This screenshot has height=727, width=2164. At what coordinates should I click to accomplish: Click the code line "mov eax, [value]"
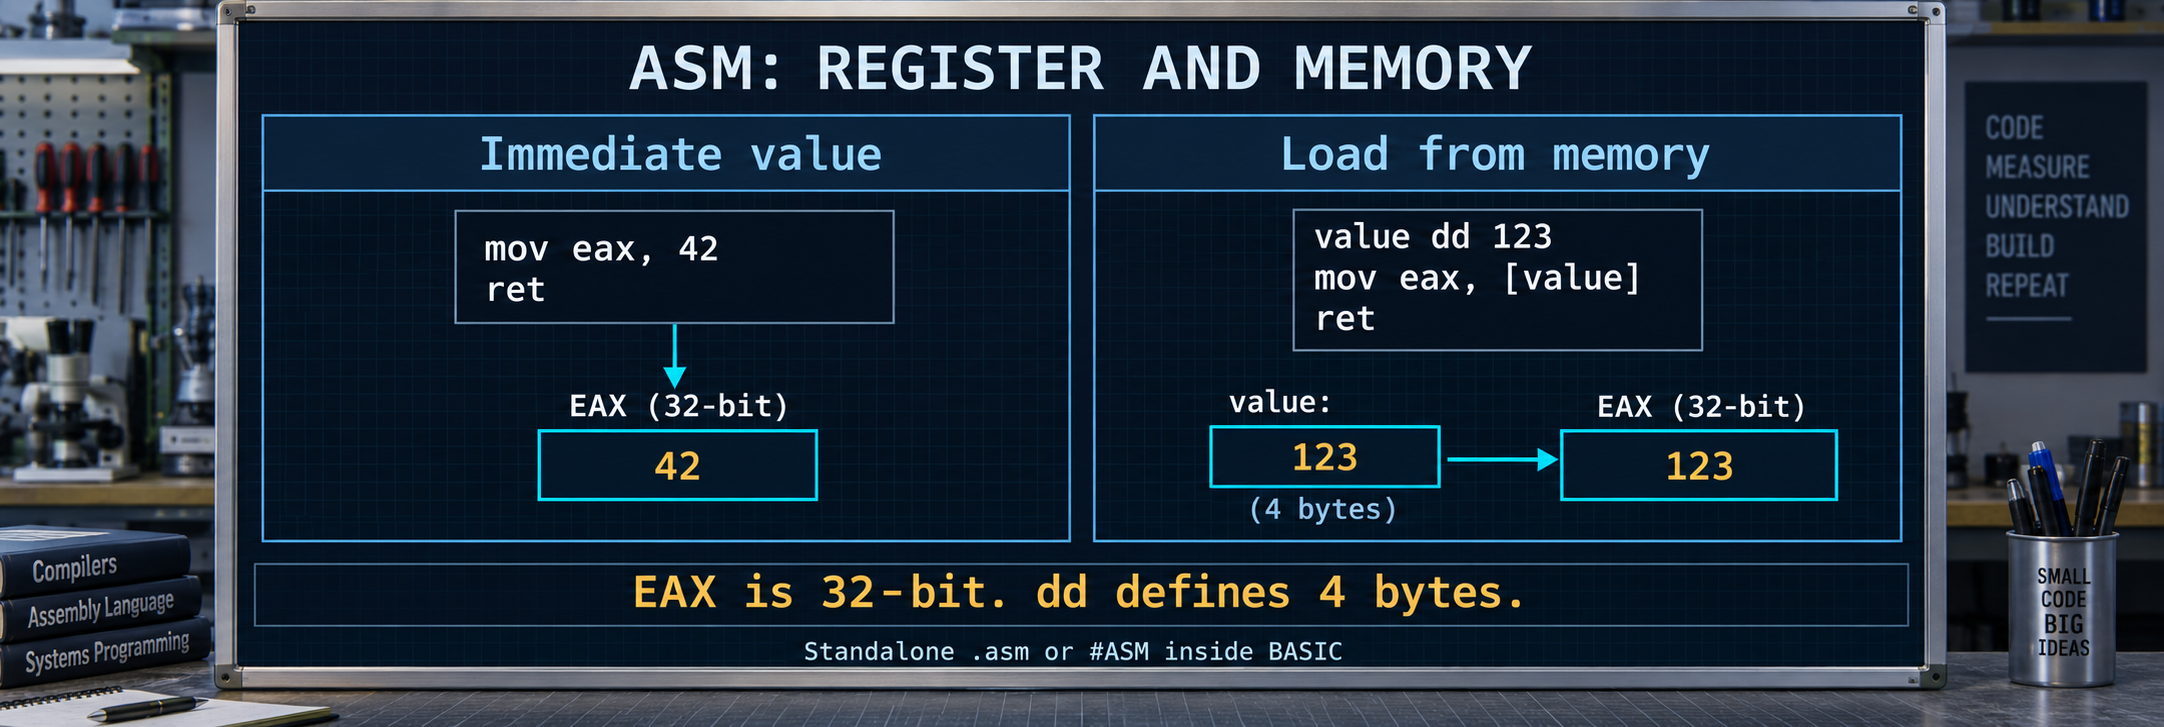[x=1477, y=278]
